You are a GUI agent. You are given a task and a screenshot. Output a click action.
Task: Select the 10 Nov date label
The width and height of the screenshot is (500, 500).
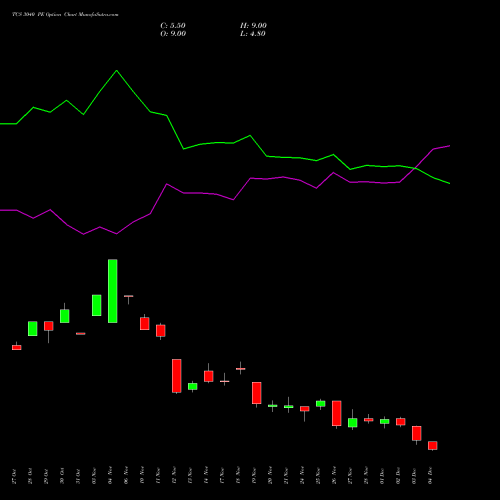click(x=142, y=476)
